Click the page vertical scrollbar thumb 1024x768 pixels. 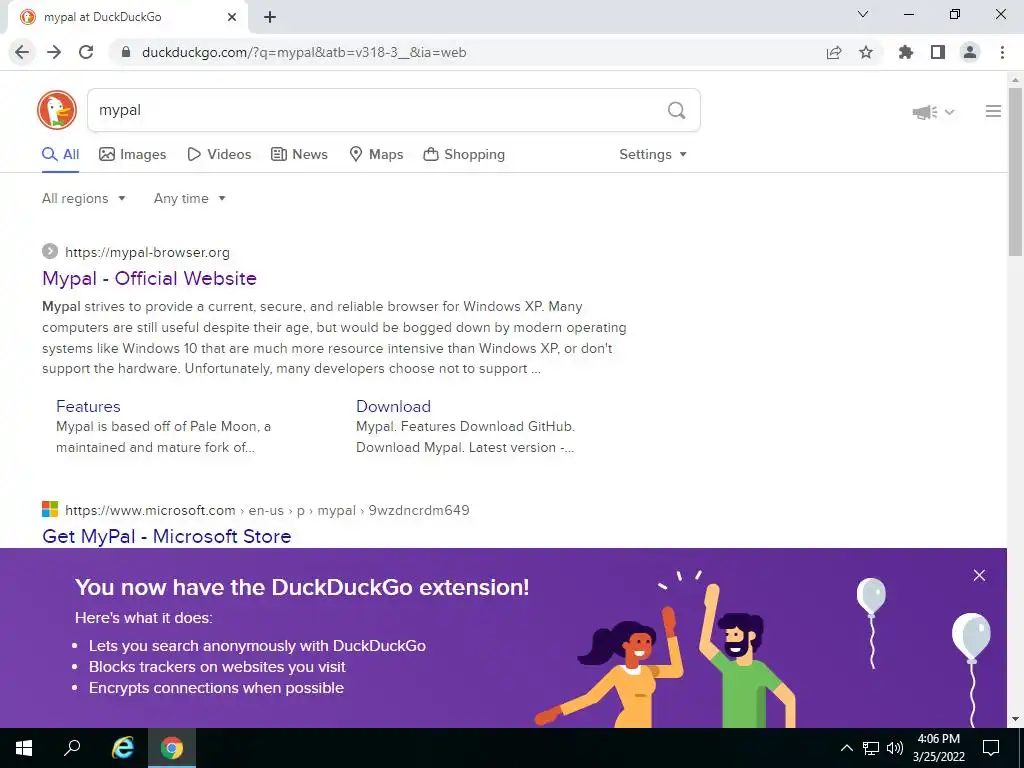1016,171
